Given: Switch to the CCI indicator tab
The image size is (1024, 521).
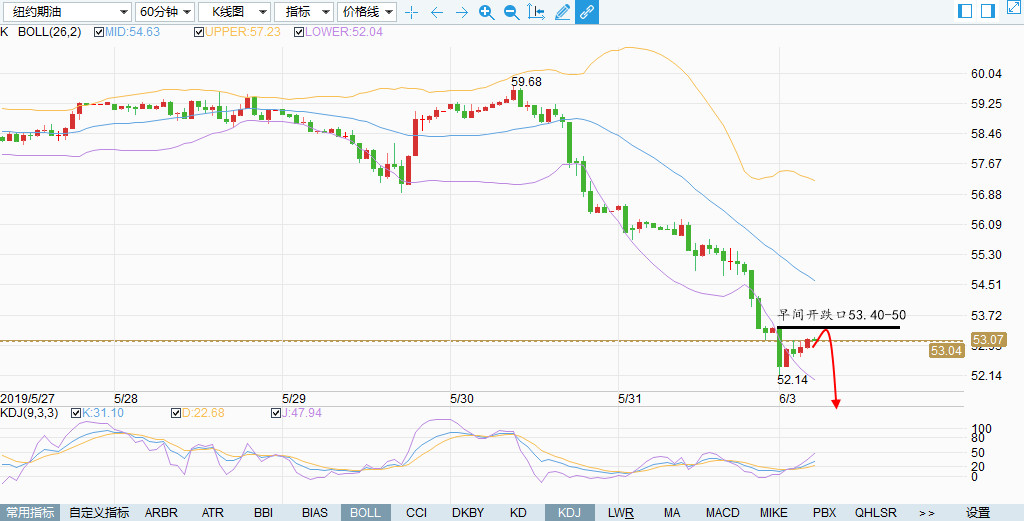Looking at the screenshot, I should click(416, 512).
